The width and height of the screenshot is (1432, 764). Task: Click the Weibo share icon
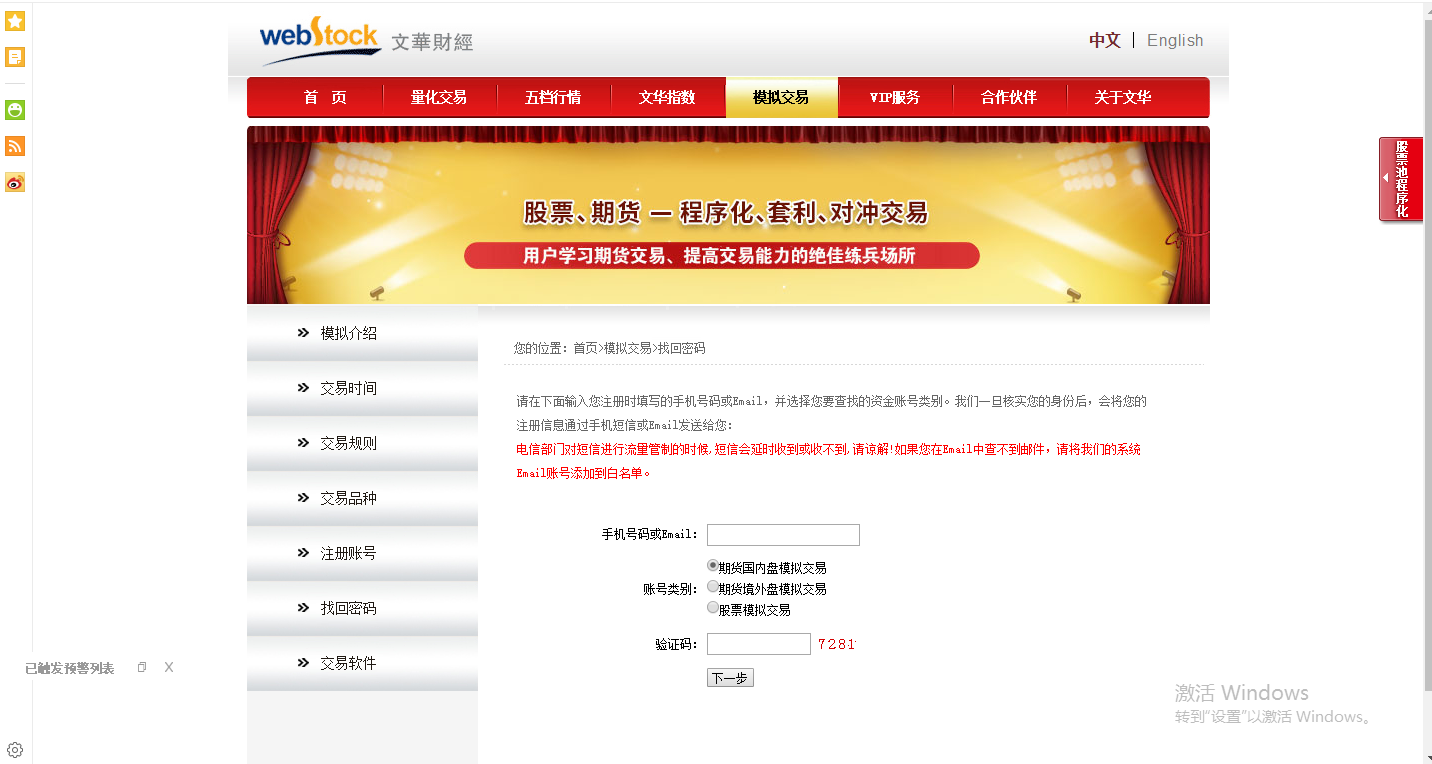(15, 182)
